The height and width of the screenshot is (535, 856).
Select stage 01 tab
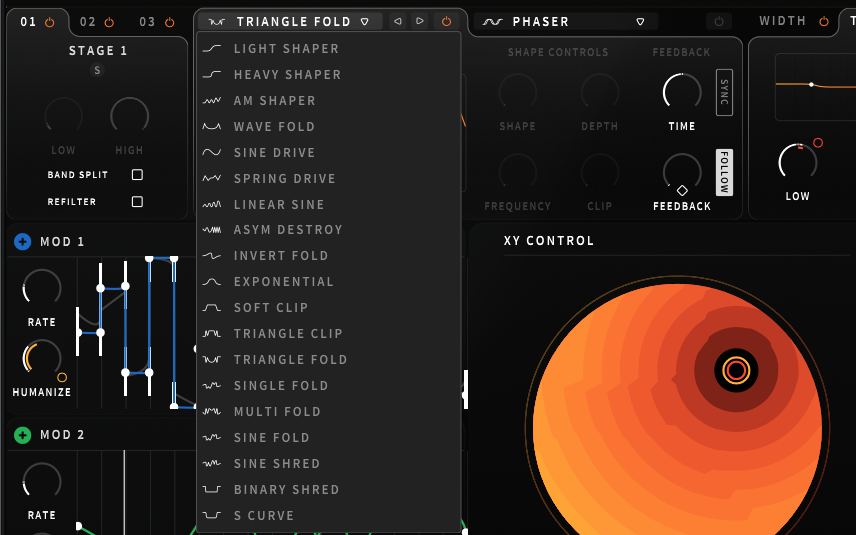(x=28, y=22)
